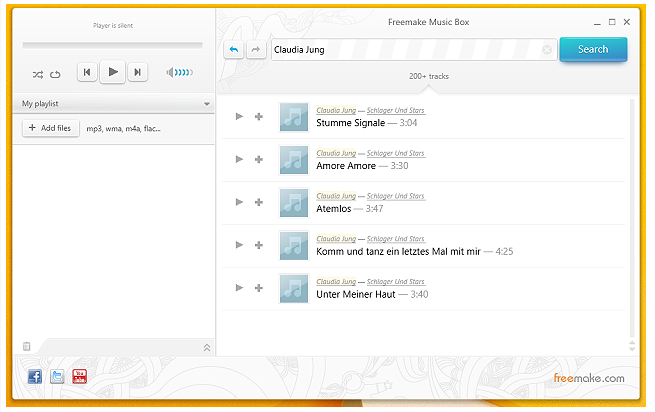The height and width of the screenshot is (412, 655).
Task: Add Stumme Signale to playlist
Action: [259, 117]
